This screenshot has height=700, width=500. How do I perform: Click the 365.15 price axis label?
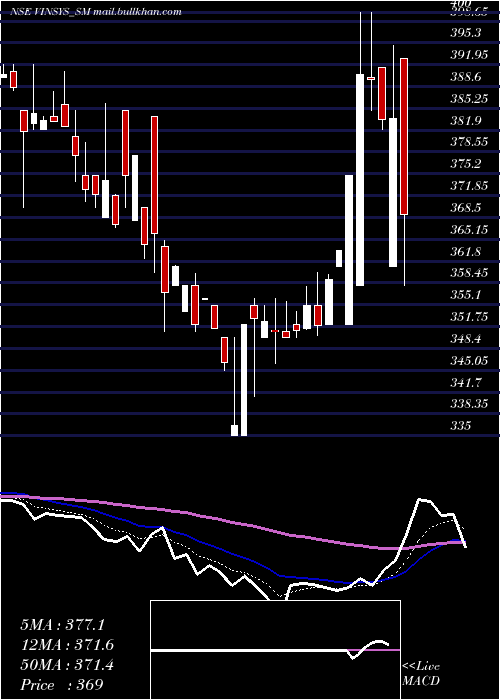click(468, 229)
